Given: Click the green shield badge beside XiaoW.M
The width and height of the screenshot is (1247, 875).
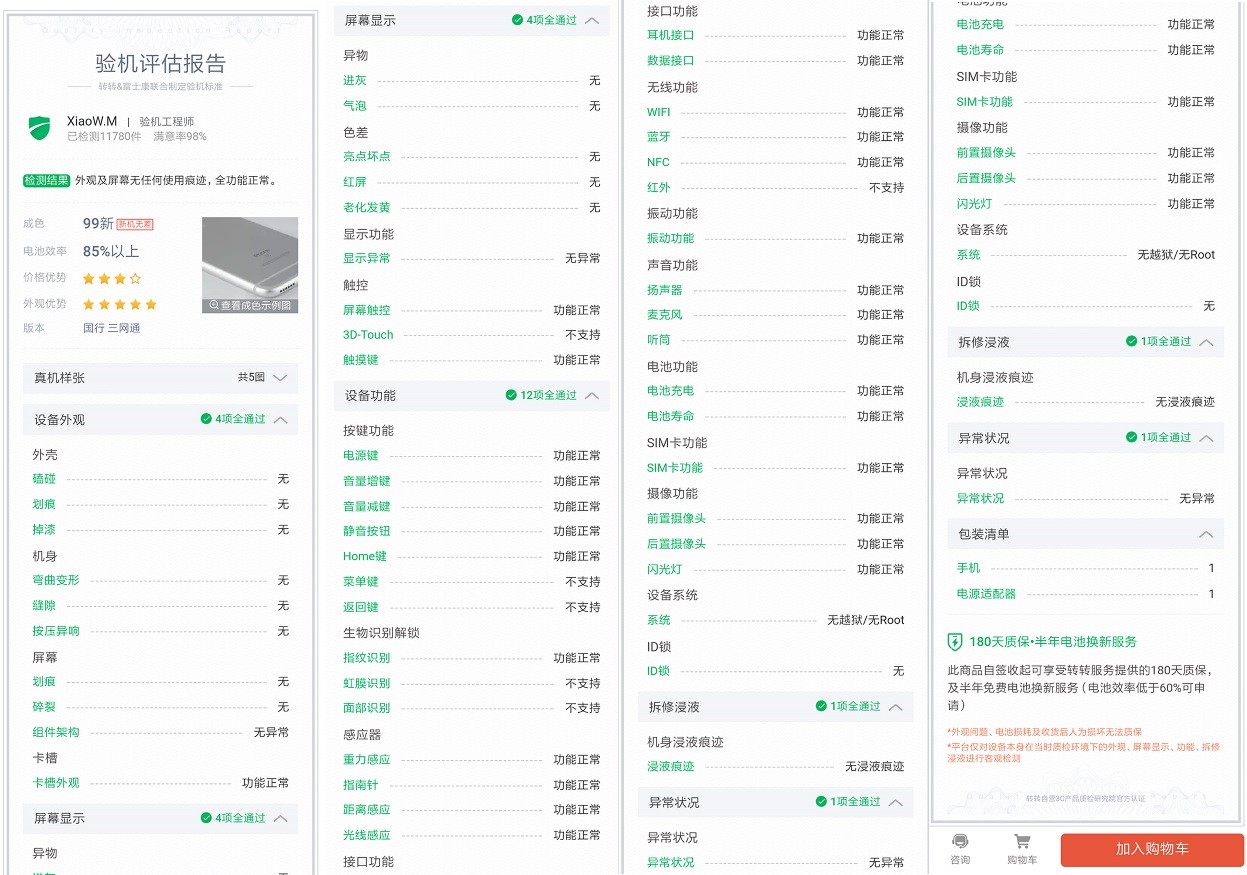Looking at the screenshot, I should pyautogui.click(x=39, y=130).
